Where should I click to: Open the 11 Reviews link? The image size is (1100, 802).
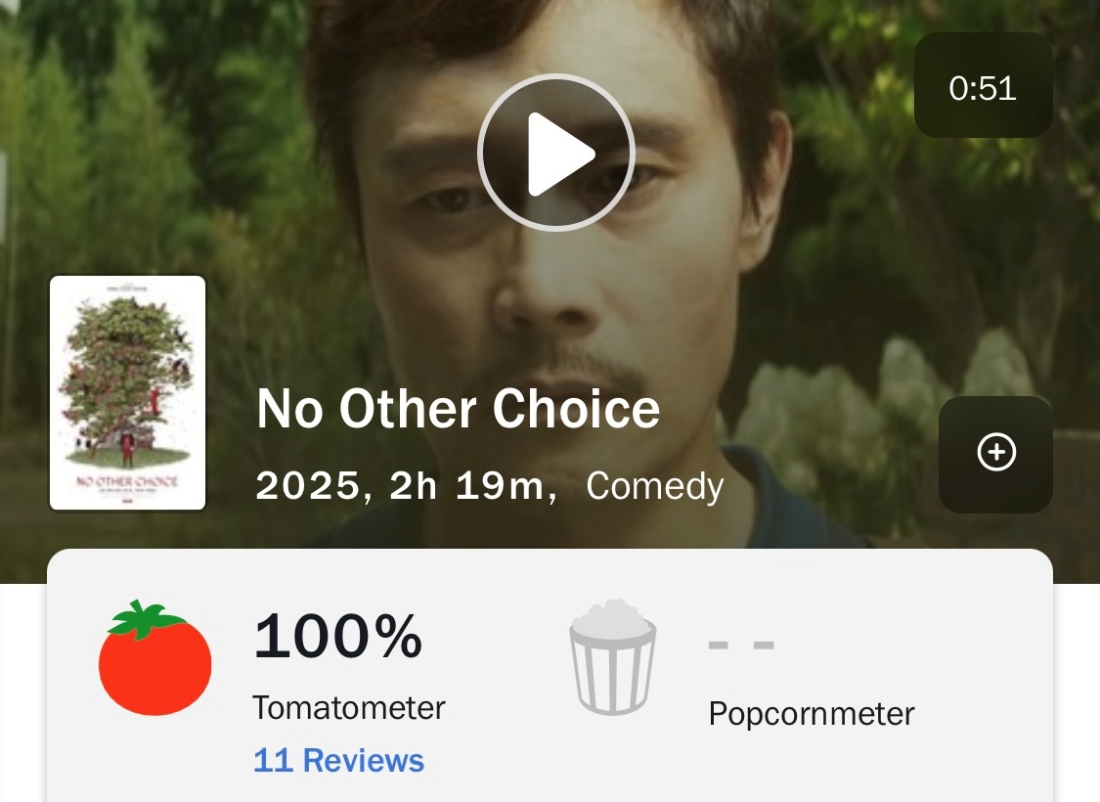point(338,760)
